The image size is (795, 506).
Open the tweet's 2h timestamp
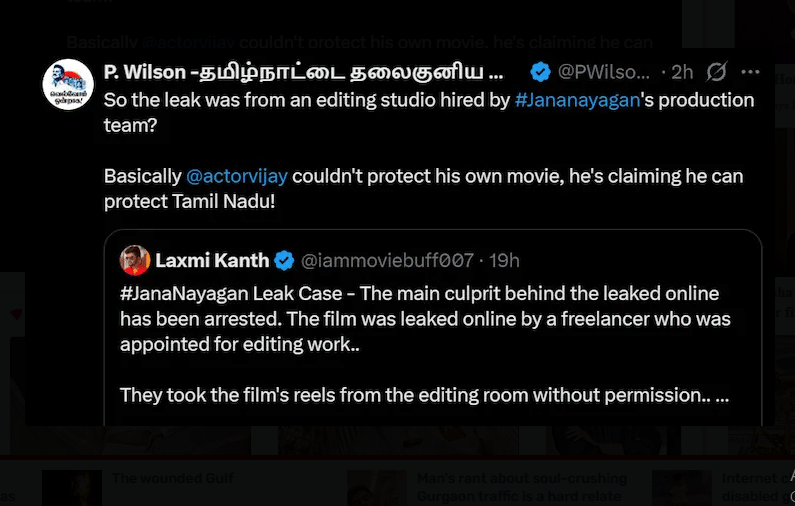(x=683, y=72)
